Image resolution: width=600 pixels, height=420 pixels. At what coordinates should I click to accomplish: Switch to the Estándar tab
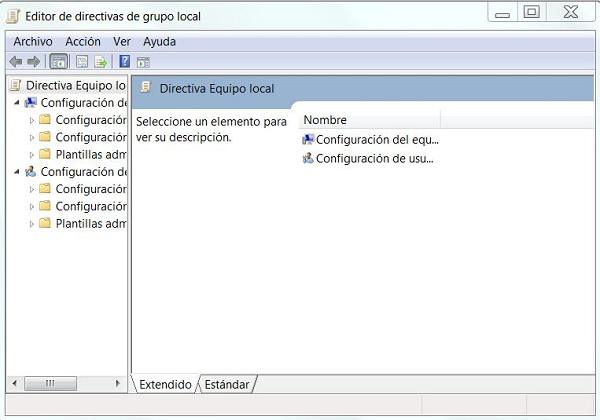click(x=227, y=384)
